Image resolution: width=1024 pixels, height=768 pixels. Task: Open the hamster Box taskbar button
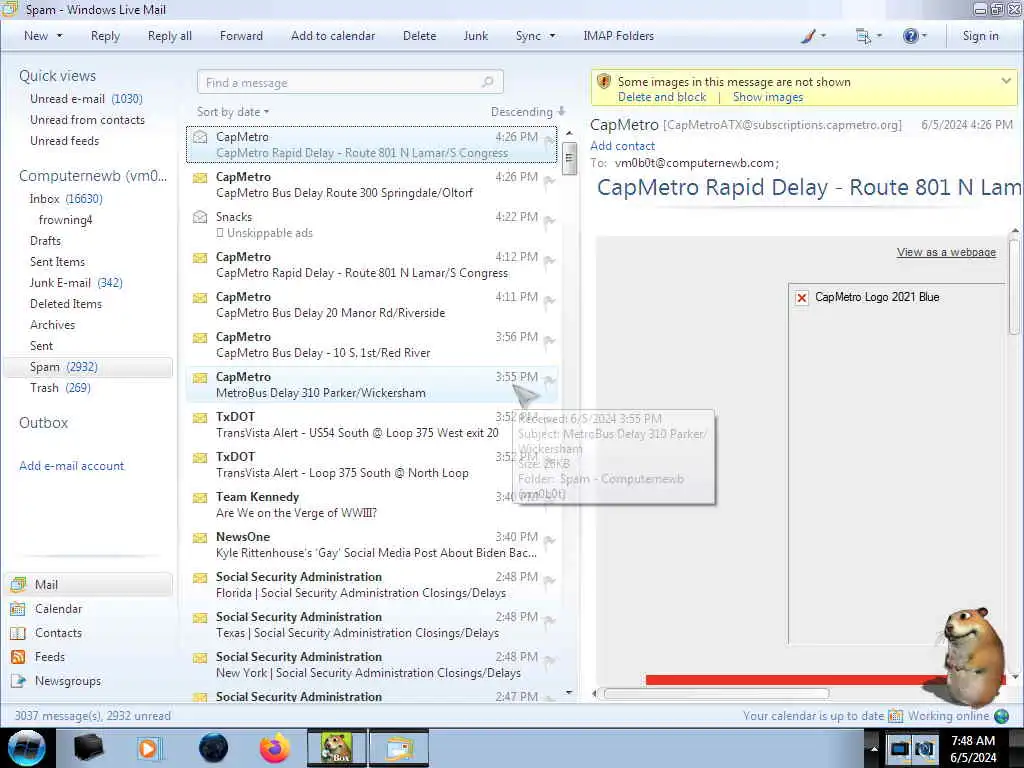tap(337, 748)
